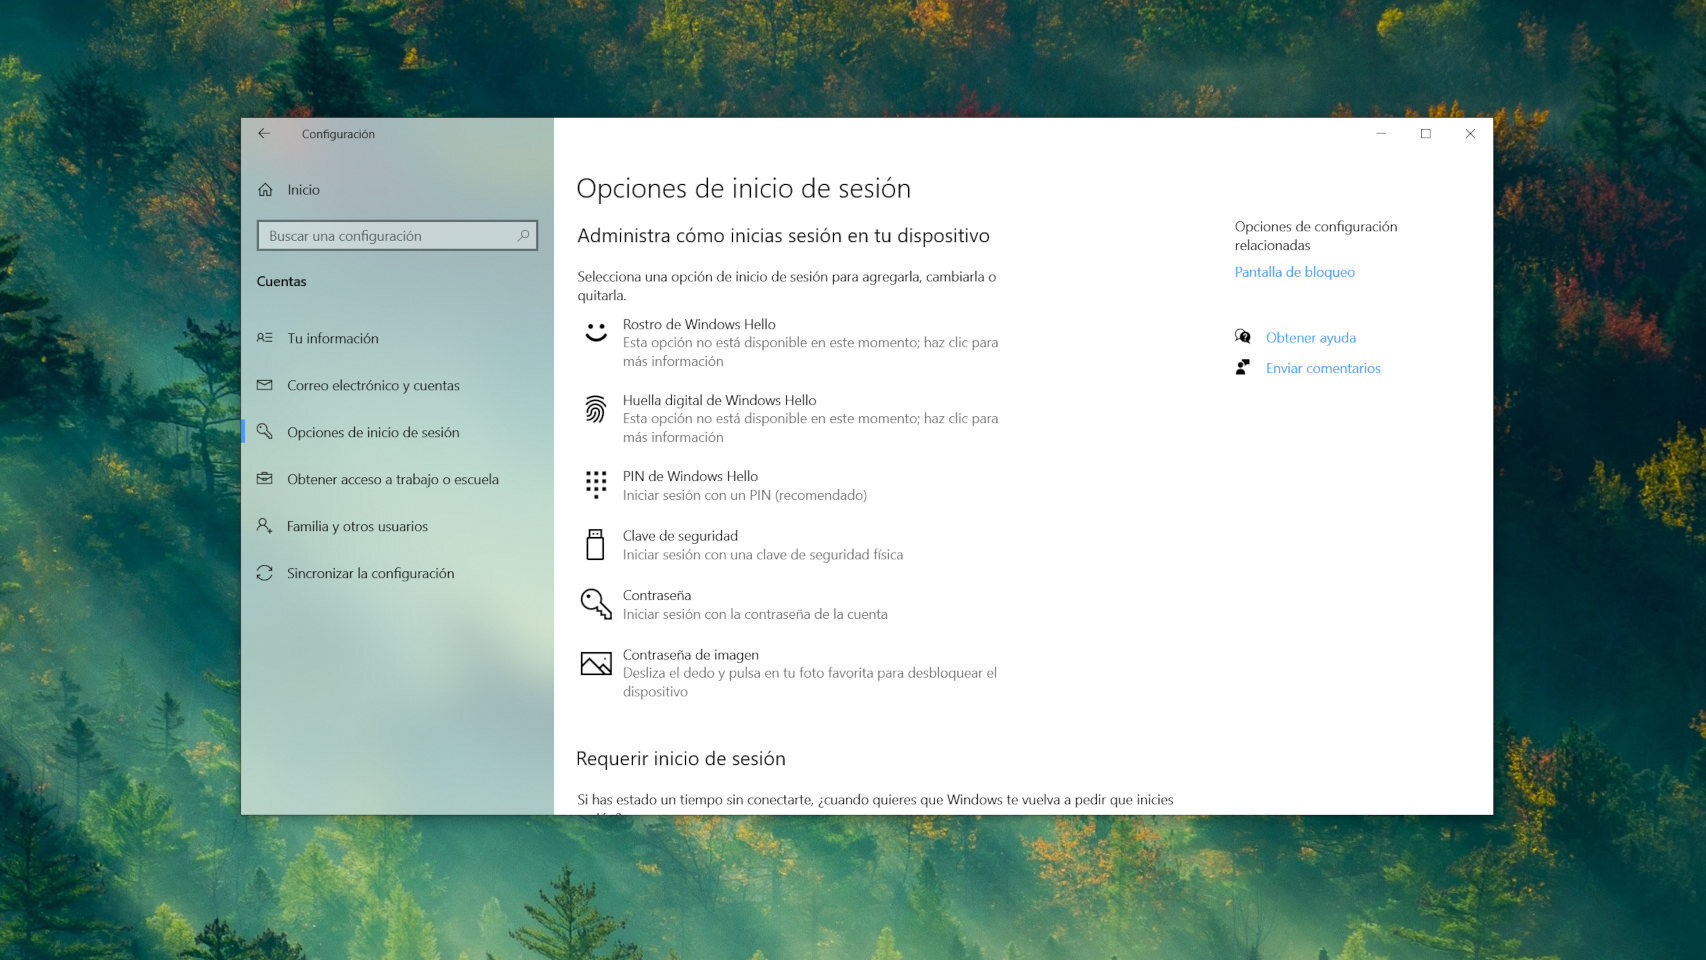1706x960 pixels.
Task: Click the search magnifier in Buscar una configuración
Action: click(x=523, y=235)
